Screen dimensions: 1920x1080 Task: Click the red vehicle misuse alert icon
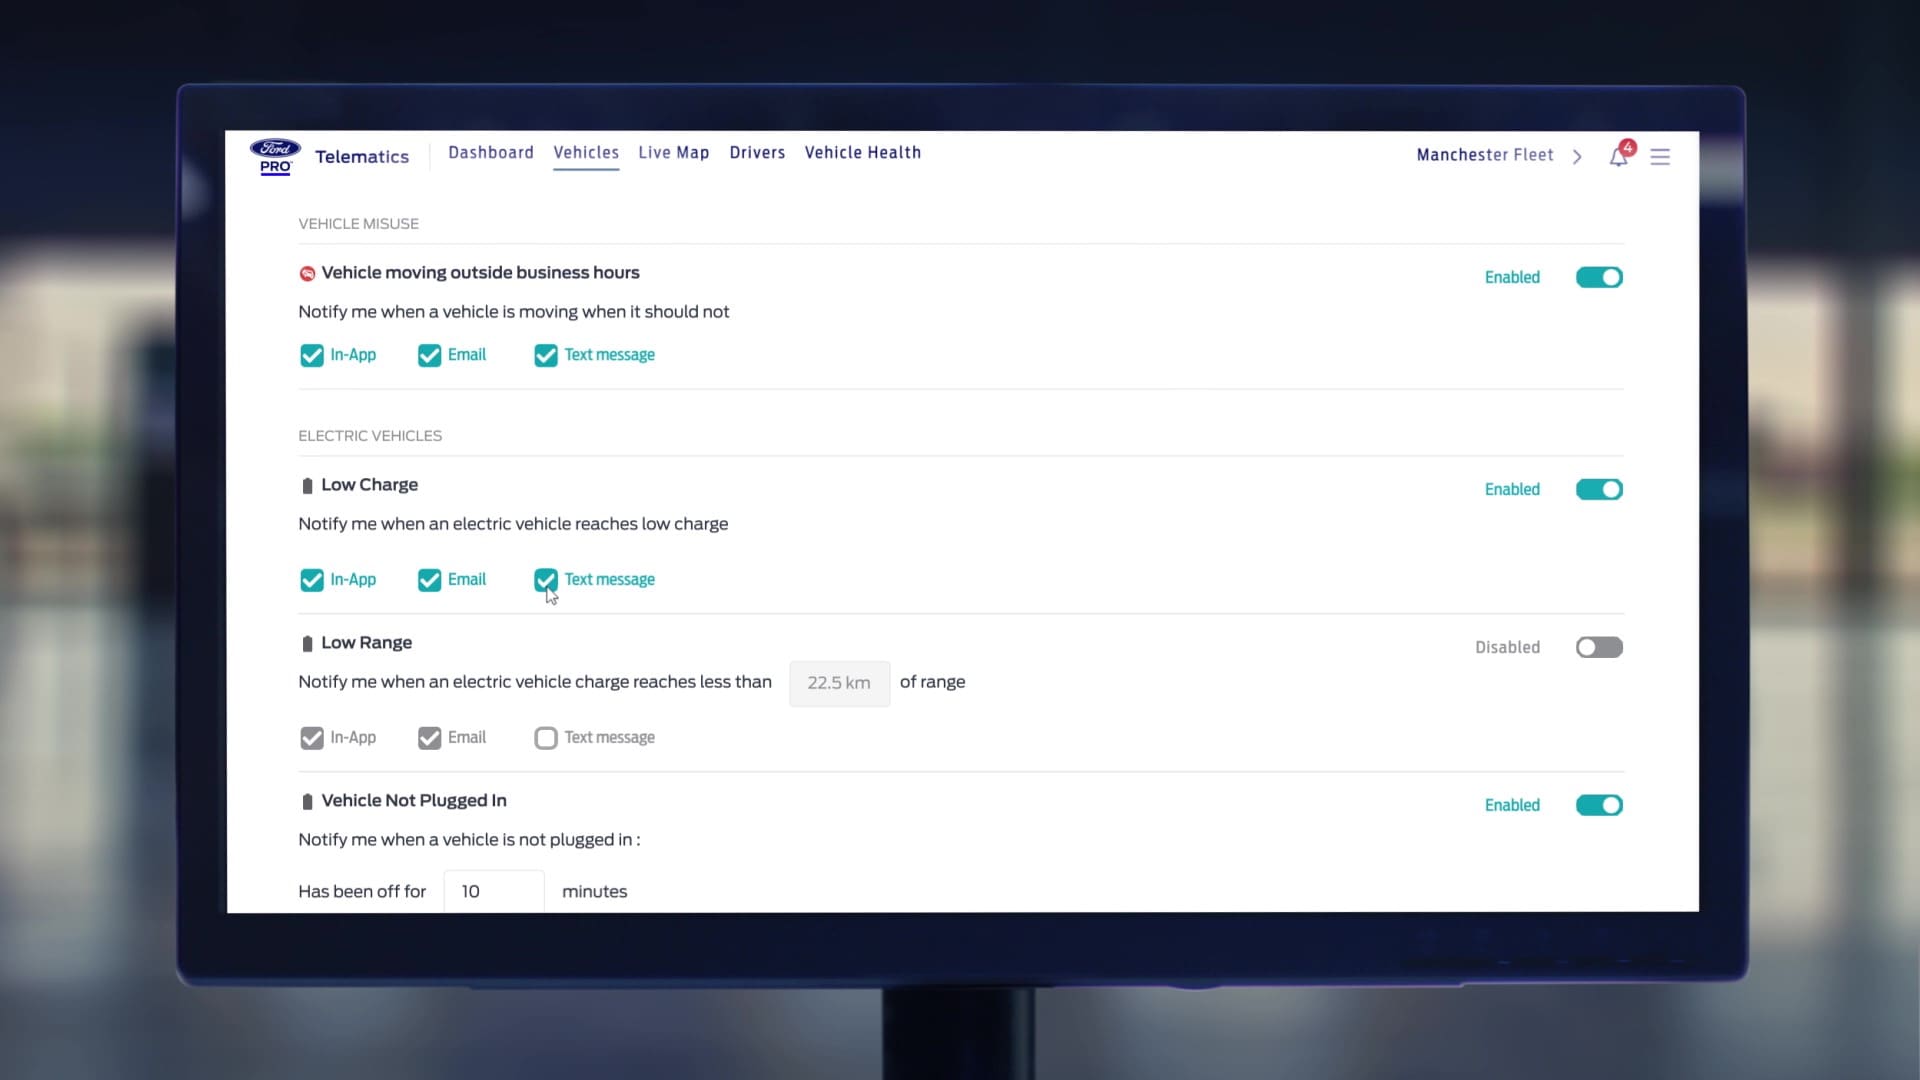(x=307, y=273)
